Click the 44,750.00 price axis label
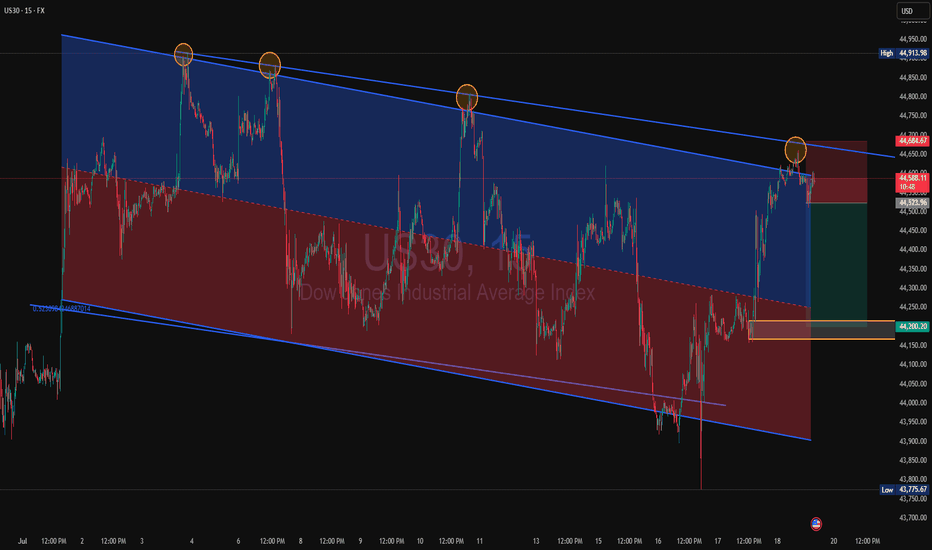 (x=912, y=115)
